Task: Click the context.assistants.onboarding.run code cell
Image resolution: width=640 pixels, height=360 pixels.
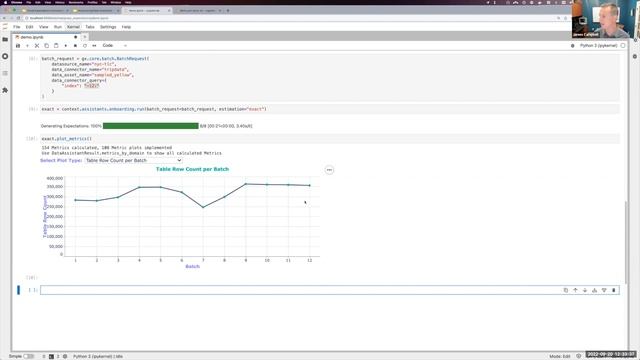Action: point(330,109)
